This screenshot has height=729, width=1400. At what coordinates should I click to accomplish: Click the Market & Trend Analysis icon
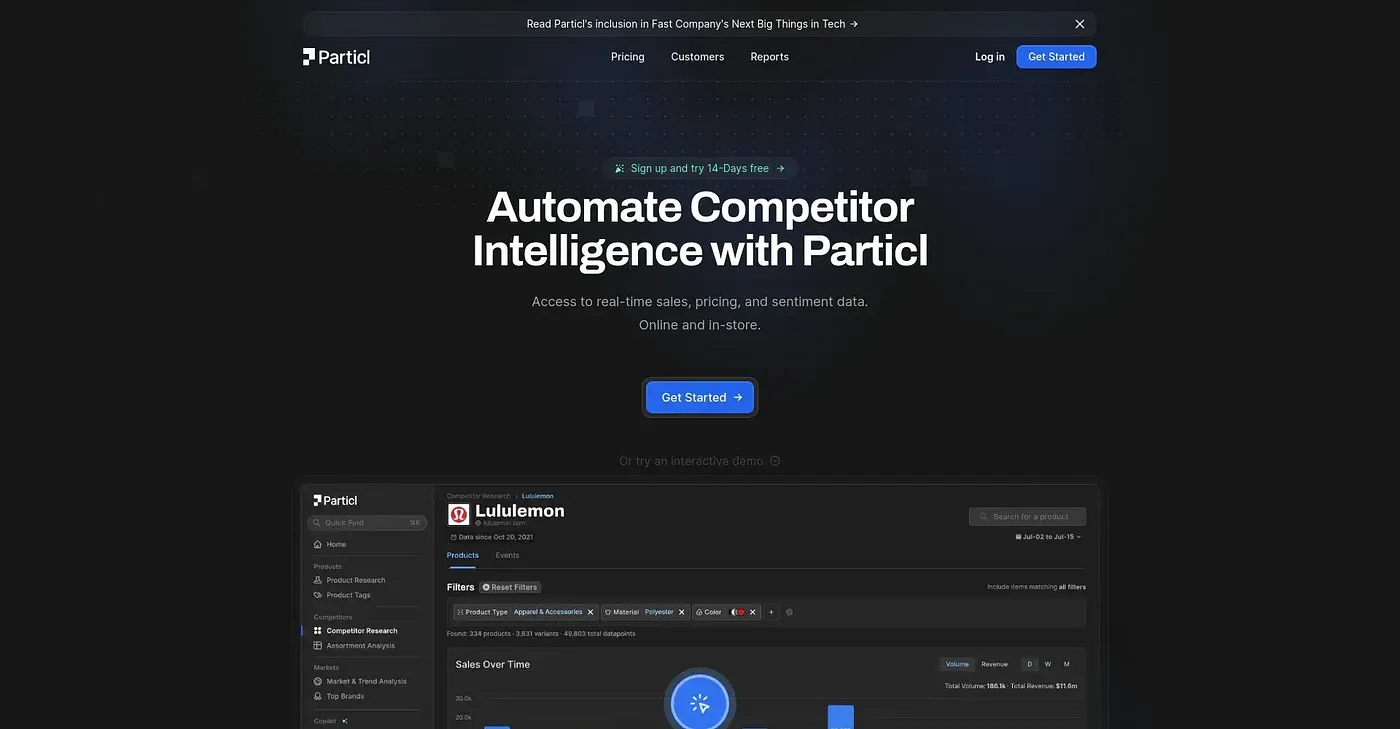pos(318,681)
